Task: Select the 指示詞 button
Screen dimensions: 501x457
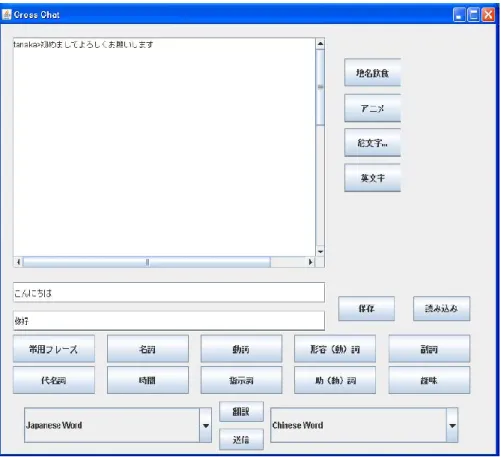Action: point(241,380)
